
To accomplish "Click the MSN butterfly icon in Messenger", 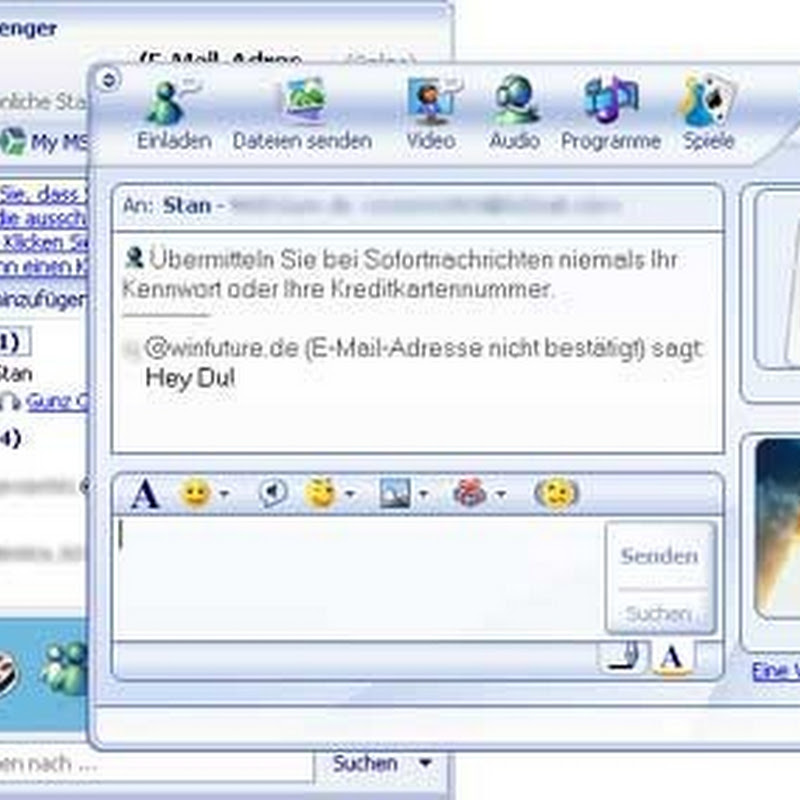I will point(65,668).
